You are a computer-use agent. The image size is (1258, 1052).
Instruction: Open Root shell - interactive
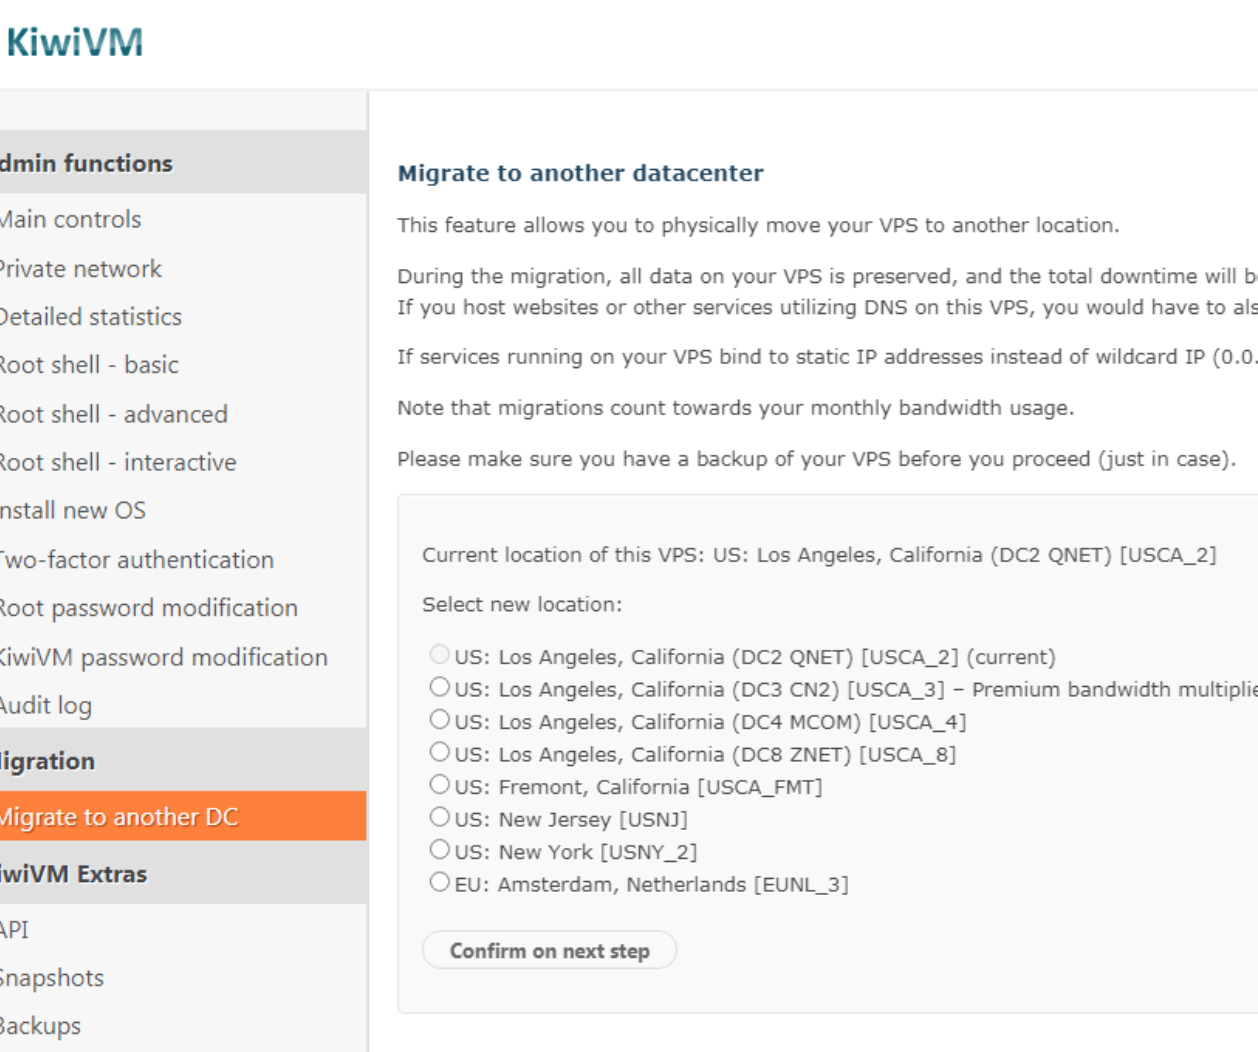click(x=118, y=462)
